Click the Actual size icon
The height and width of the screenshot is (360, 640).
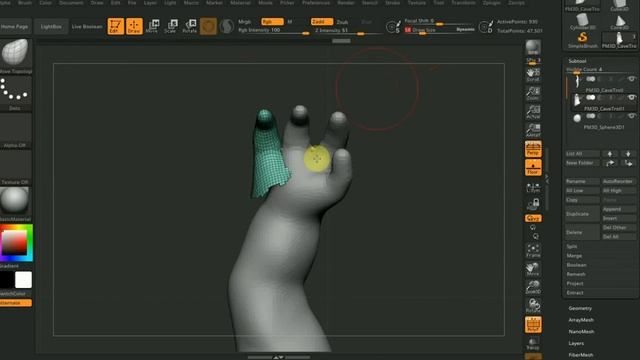pyautogui.click(x=533, y=112)
